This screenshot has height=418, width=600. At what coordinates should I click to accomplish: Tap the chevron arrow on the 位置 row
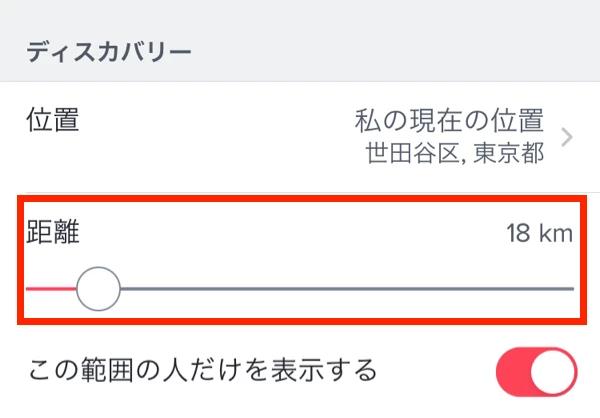(567, 138)
